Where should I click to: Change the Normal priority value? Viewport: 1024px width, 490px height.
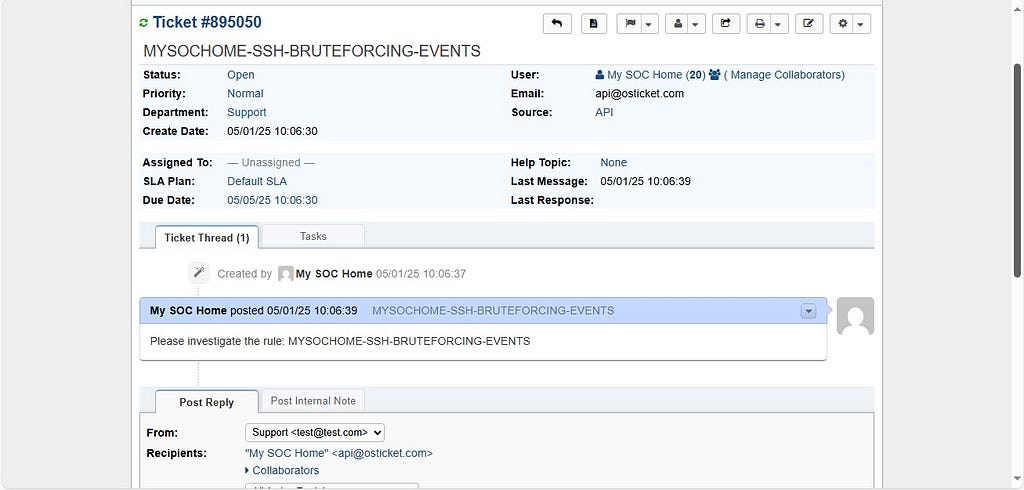coord(246,93)
